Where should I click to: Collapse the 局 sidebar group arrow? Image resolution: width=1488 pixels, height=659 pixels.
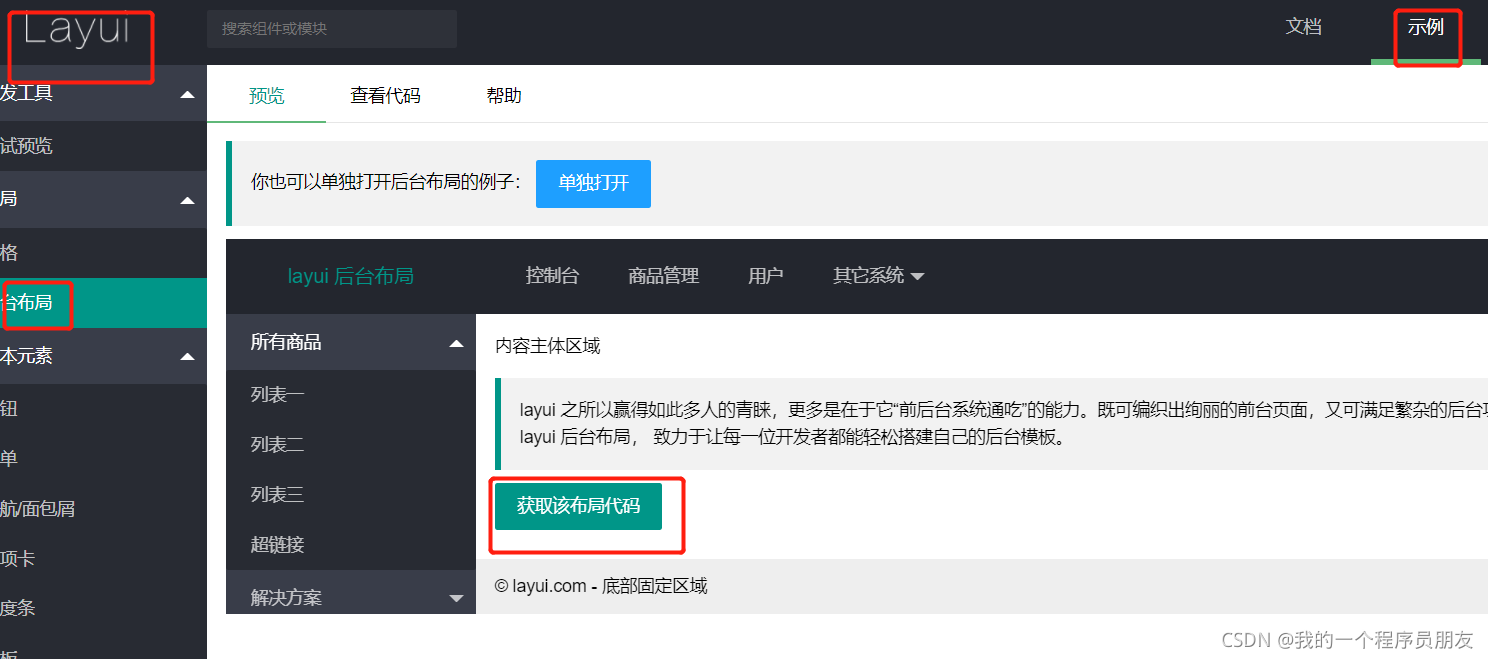point(187,200)
